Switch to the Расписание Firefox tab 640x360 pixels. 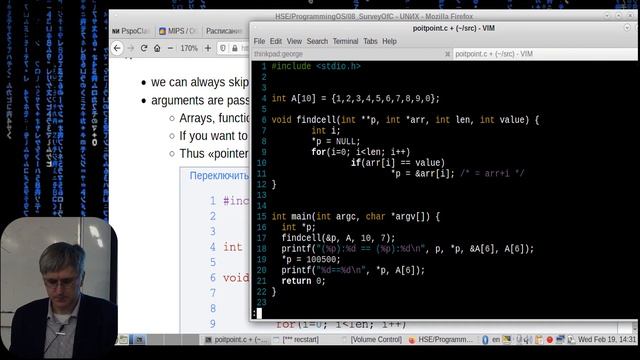pos(224,31)
